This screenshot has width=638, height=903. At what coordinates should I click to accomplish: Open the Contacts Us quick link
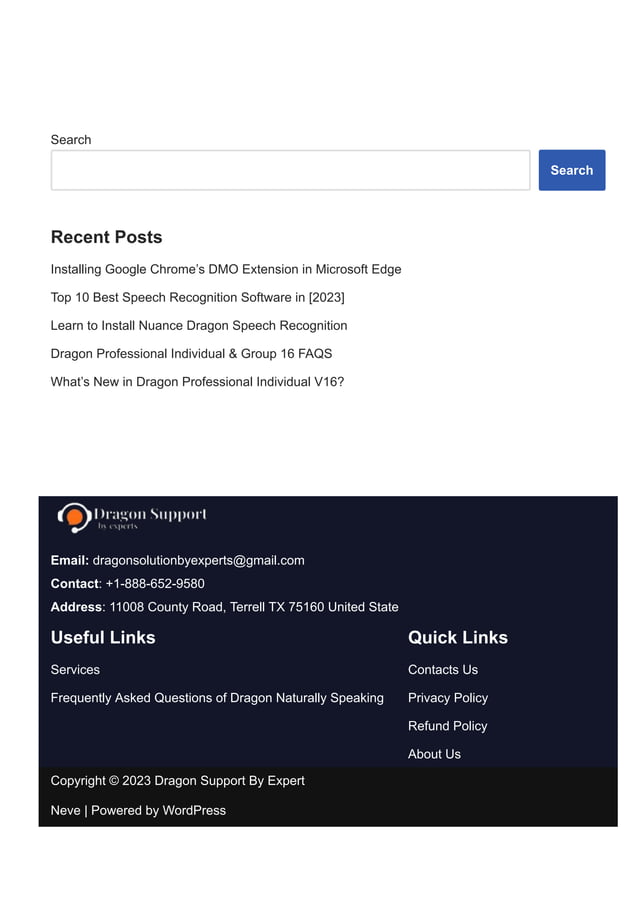click(x=443, y=669)
